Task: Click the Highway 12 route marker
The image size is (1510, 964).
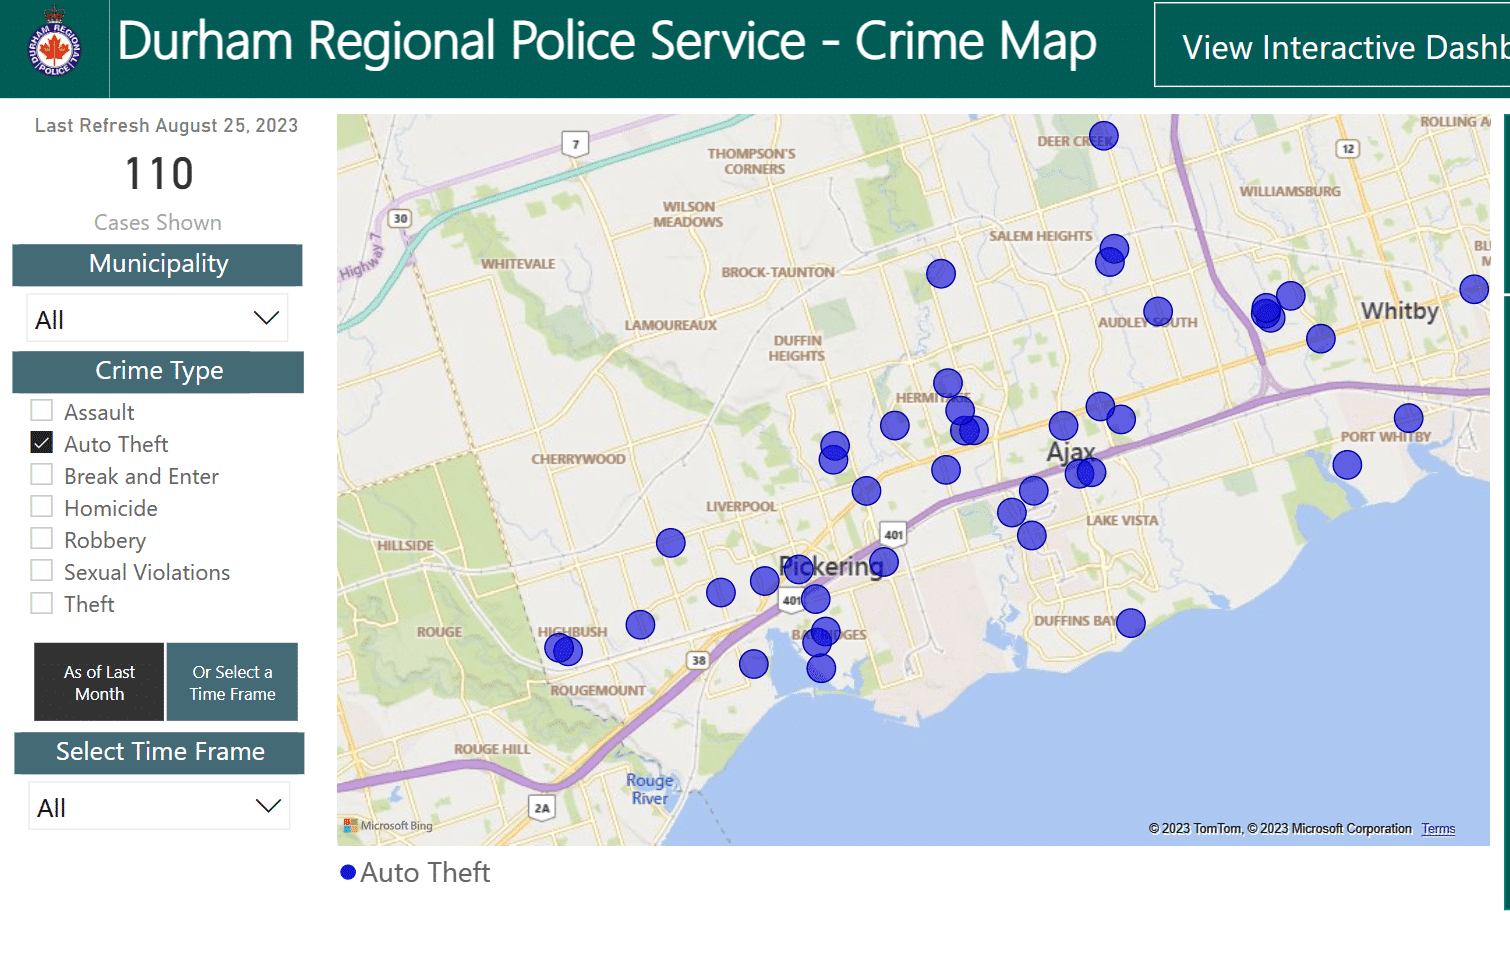Action: (x=1348, y=149)
